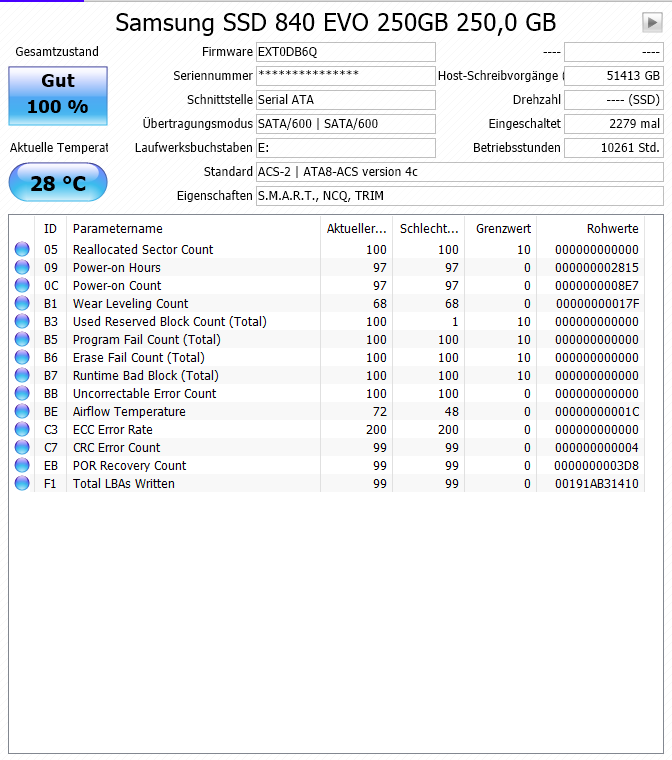672x760 pixels.
Task: Click the current value 200 of ECC Error Rate
Action: tap(376, 429)
